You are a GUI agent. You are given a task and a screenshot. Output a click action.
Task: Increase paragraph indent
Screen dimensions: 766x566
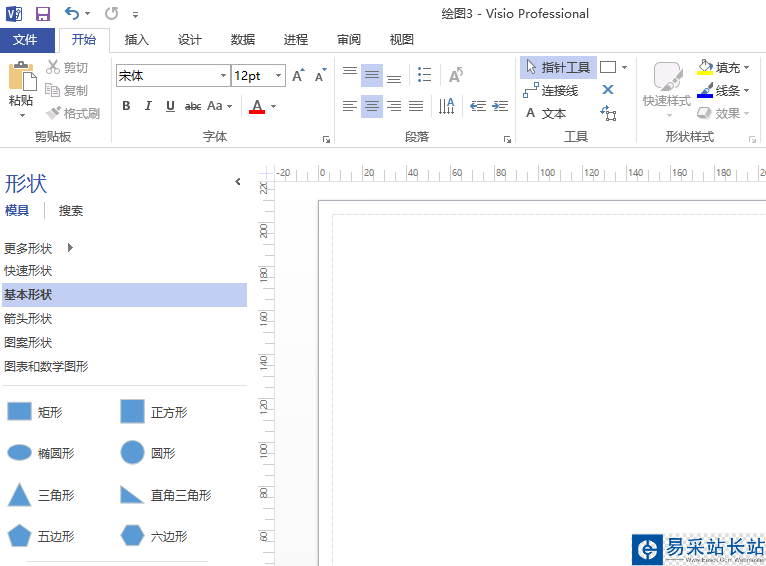click(500, 106)
